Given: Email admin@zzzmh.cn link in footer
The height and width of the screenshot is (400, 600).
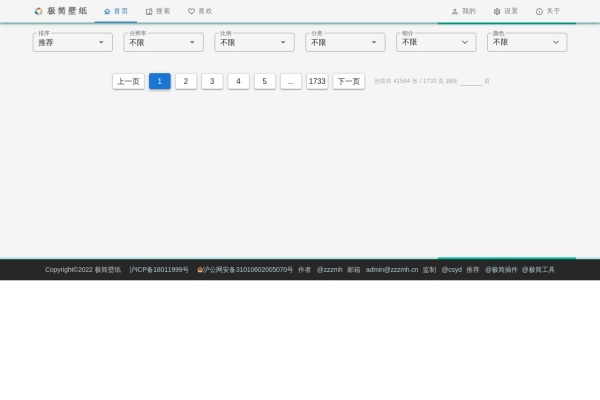Looking at the screenshot, I should 391,270.
